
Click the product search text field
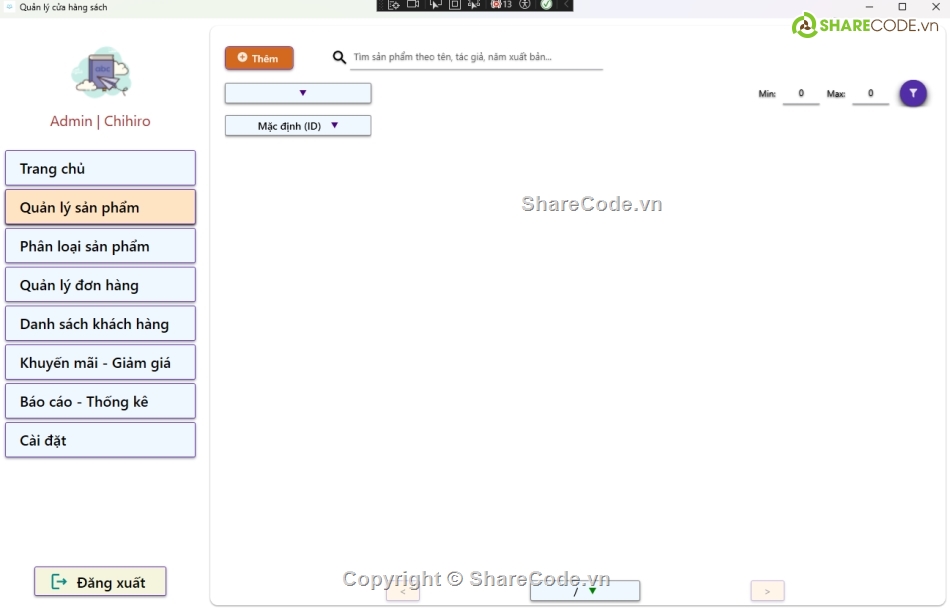[476, 58]
